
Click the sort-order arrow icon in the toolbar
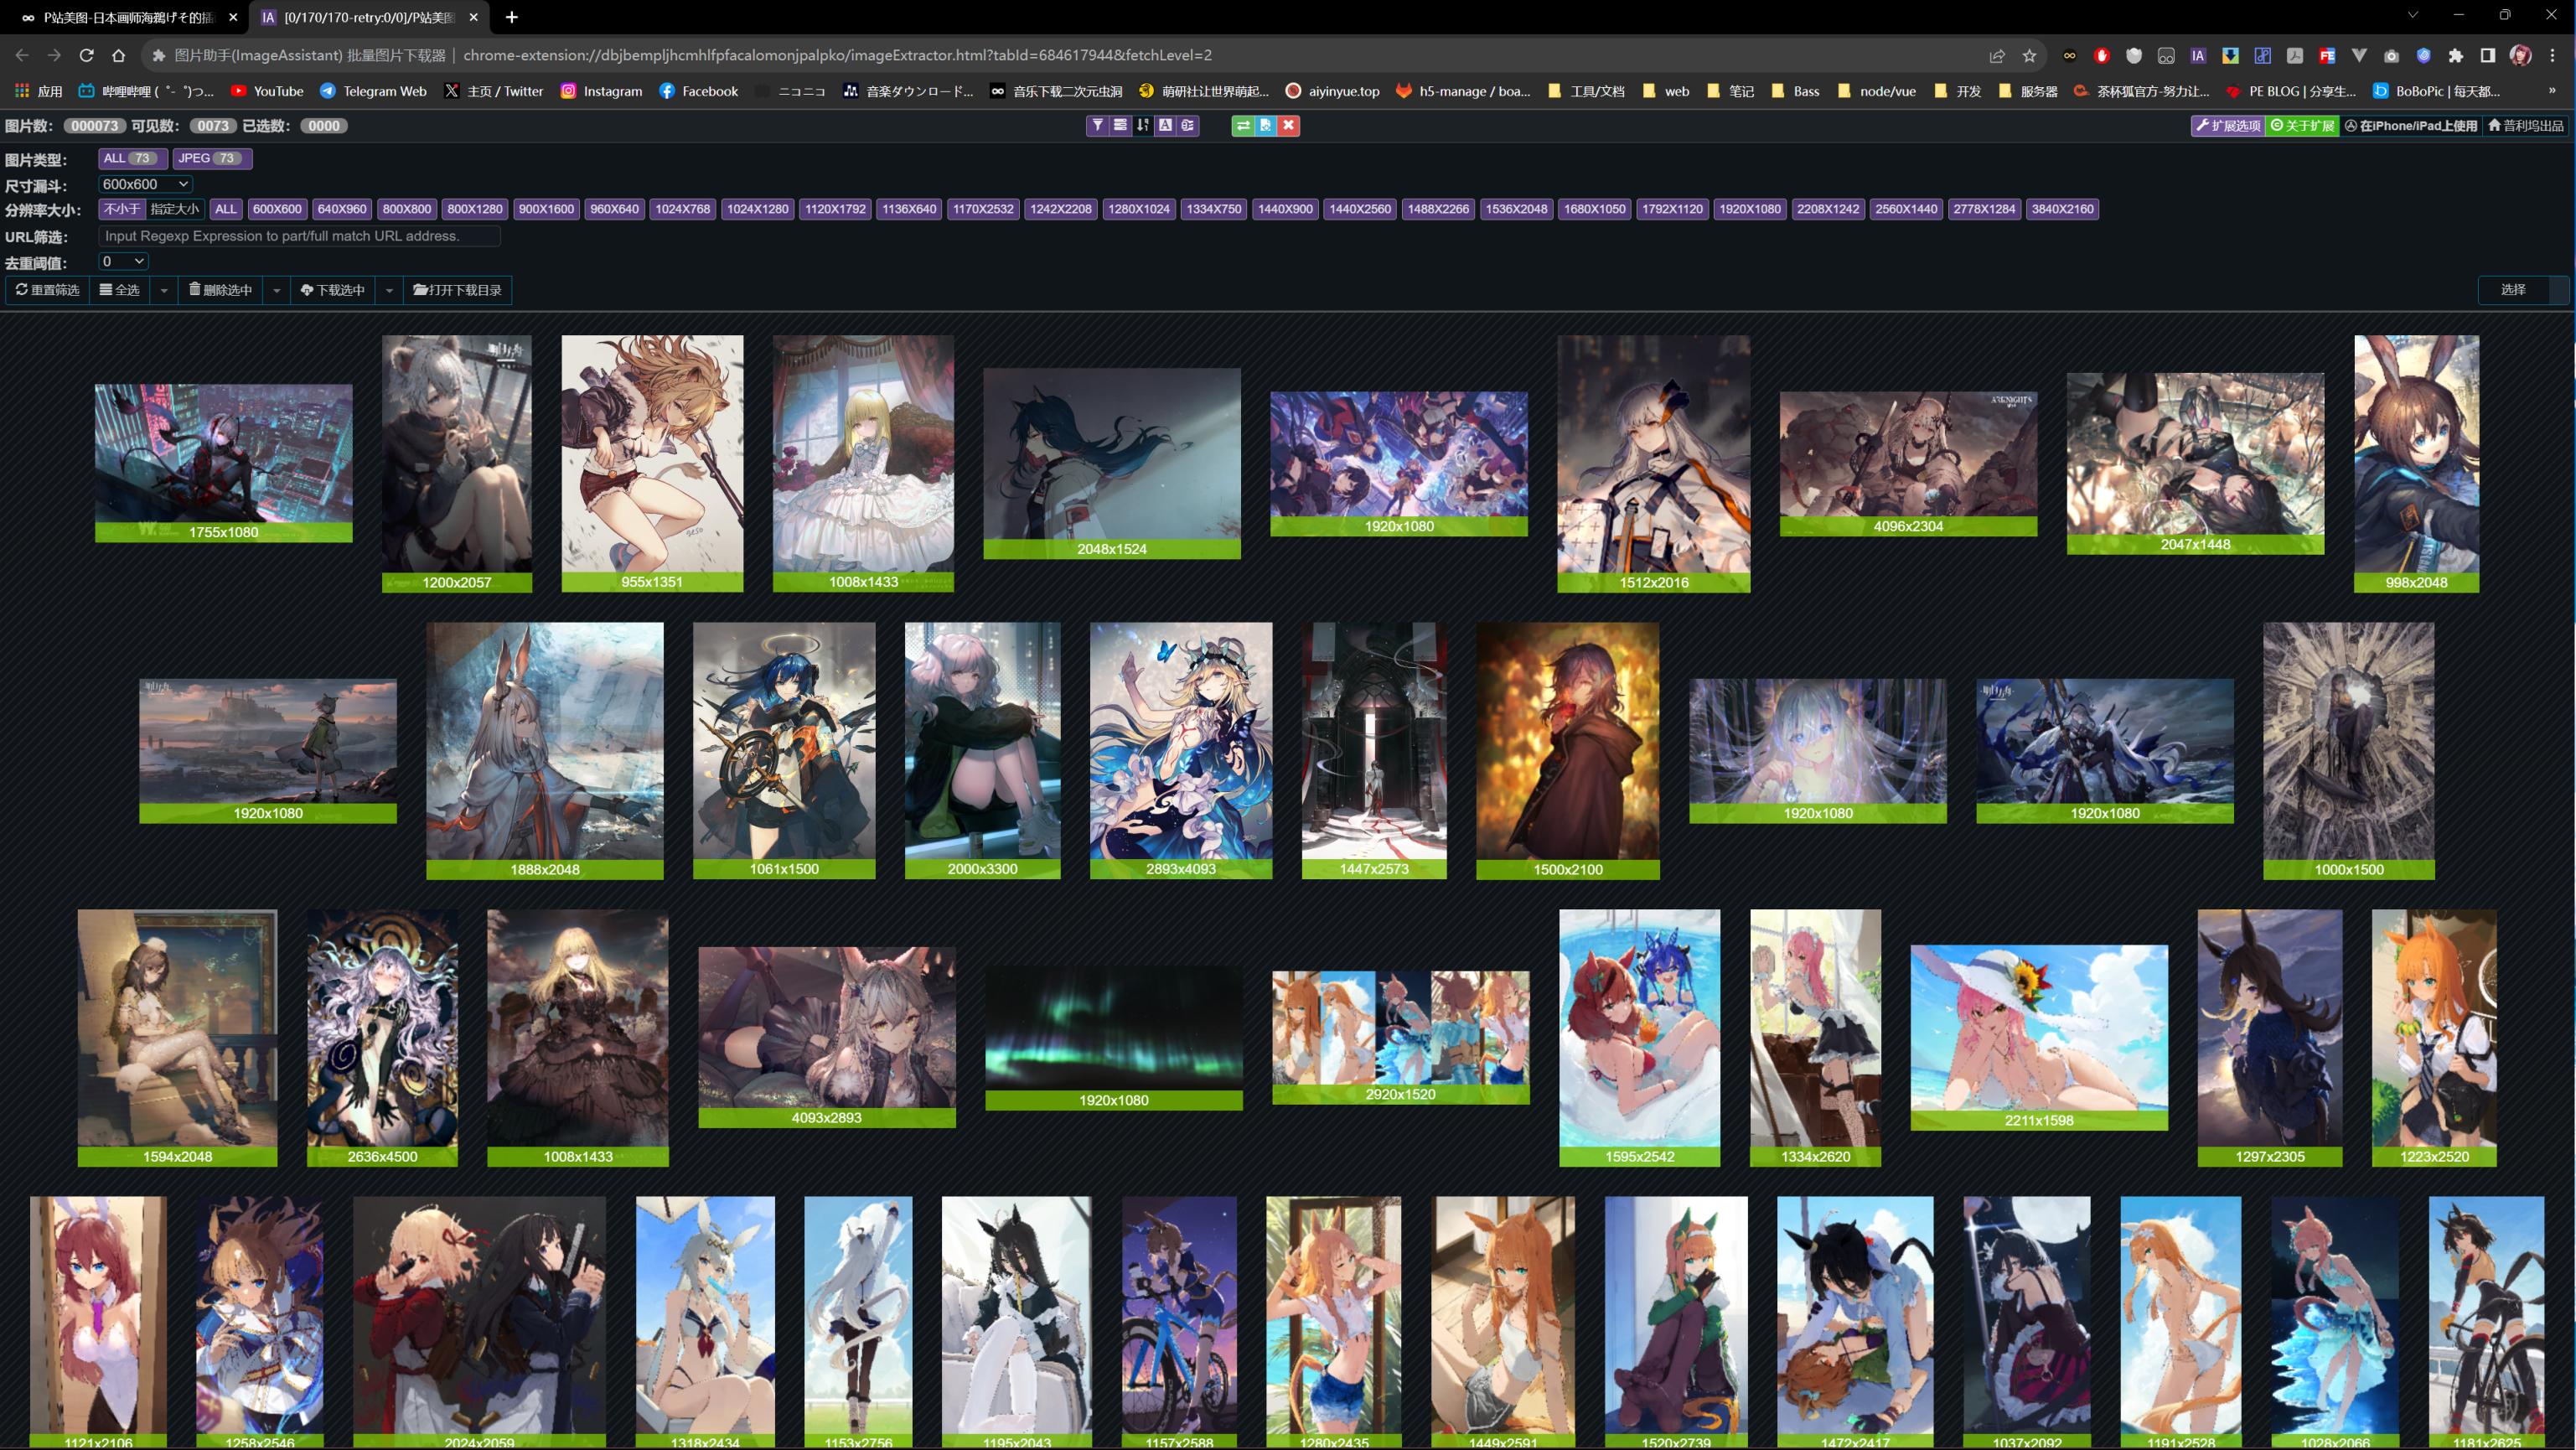(x=1142, y=125)
